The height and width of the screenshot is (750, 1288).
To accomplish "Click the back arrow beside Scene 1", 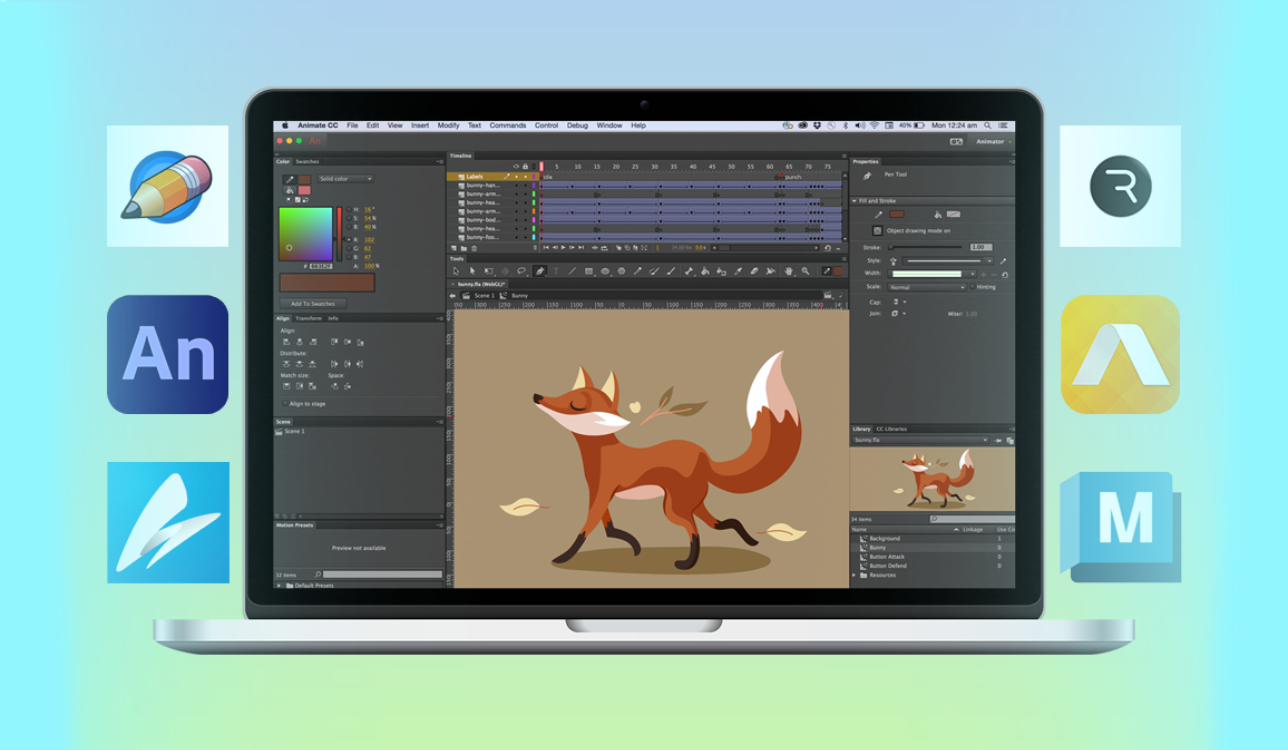I will [x=453, y=296].
